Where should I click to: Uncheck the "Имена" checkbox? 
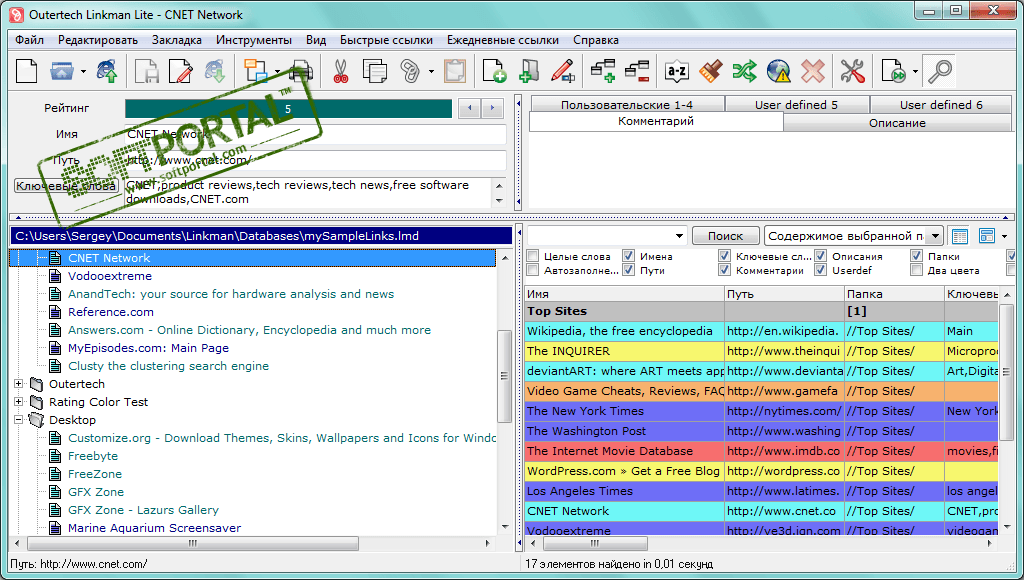tap(628, 256)
